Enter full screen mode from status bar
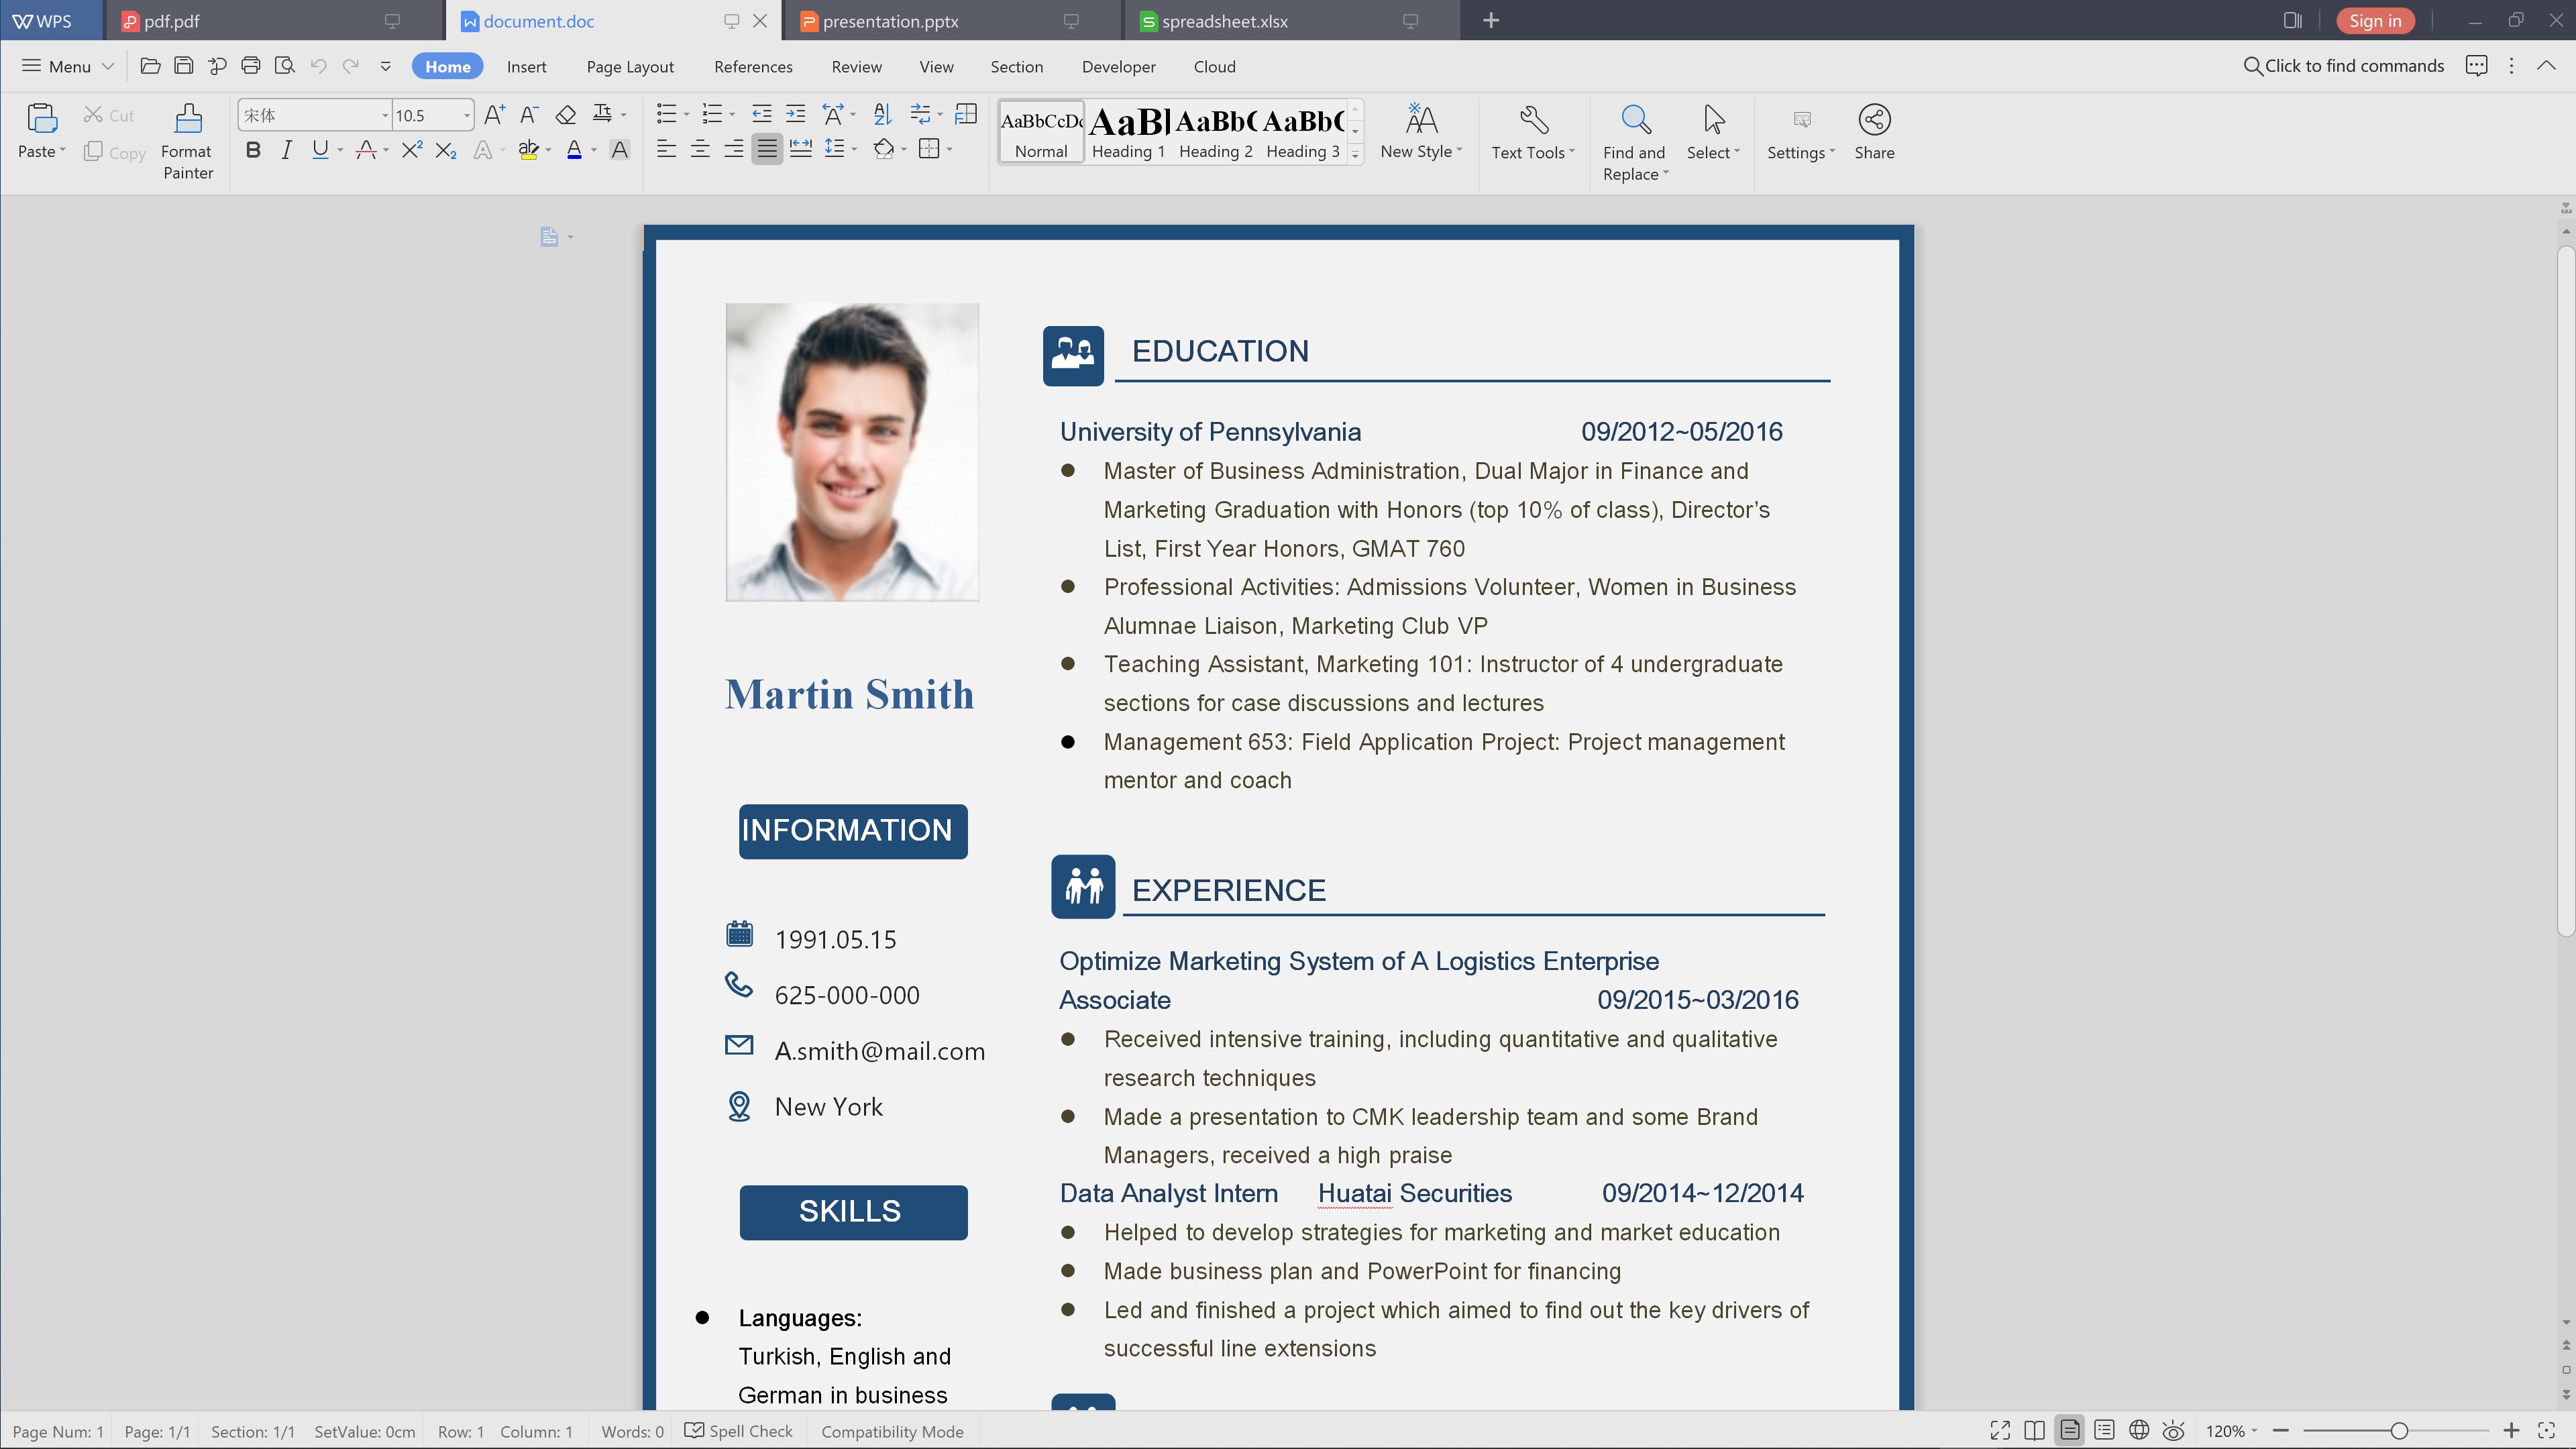The height and width of the screenshot is (1449, 2576). click(2000, 1431)
